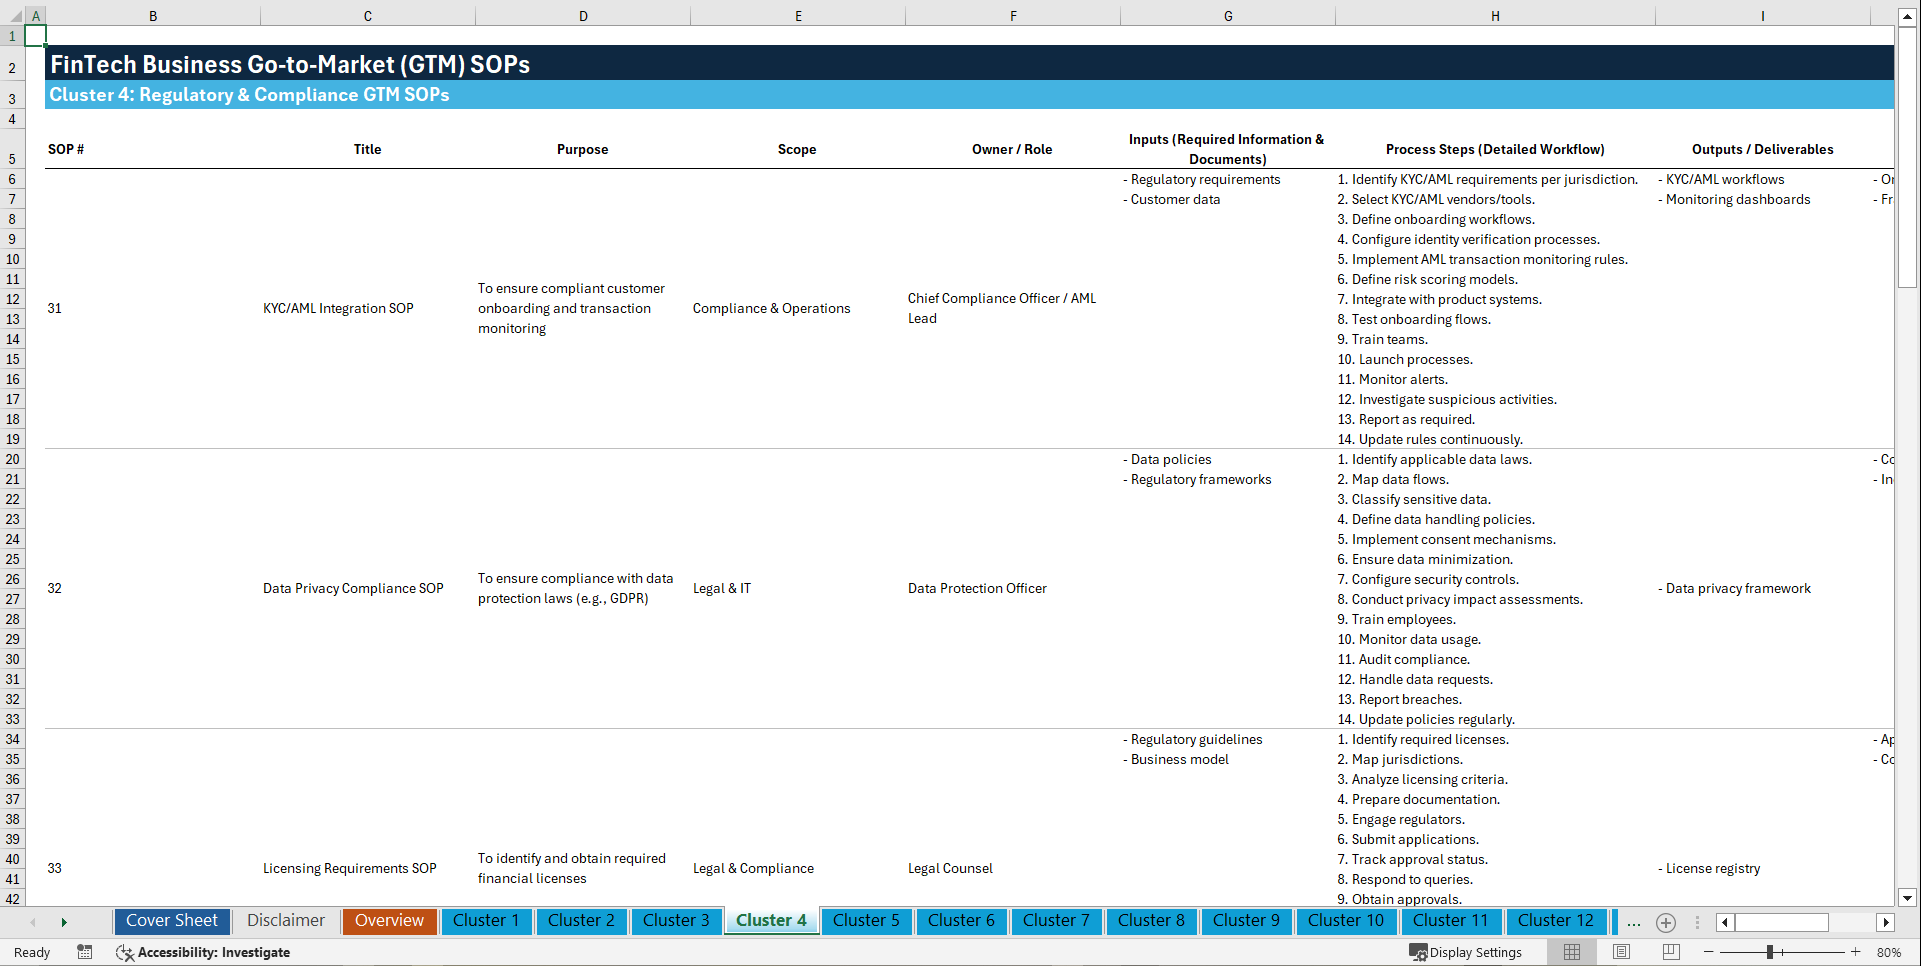Start macro recording from status bar
The width and height of the screenshot is (1921, 966).
pos(85,952)
